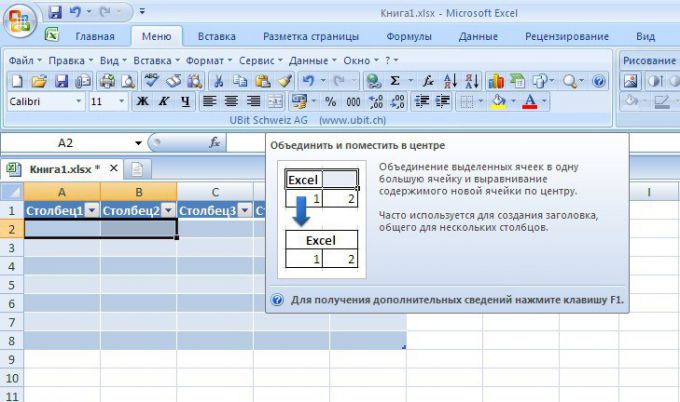Open the Столбец2 filter dropdown
Image resolution: width=680 pixels, height=402 pixels.
168,211
